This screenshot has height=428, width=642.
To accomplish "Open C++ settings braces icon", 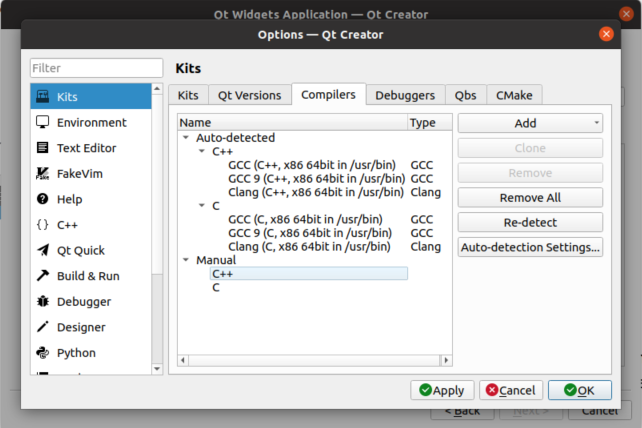I will click(x=43, y=224).
